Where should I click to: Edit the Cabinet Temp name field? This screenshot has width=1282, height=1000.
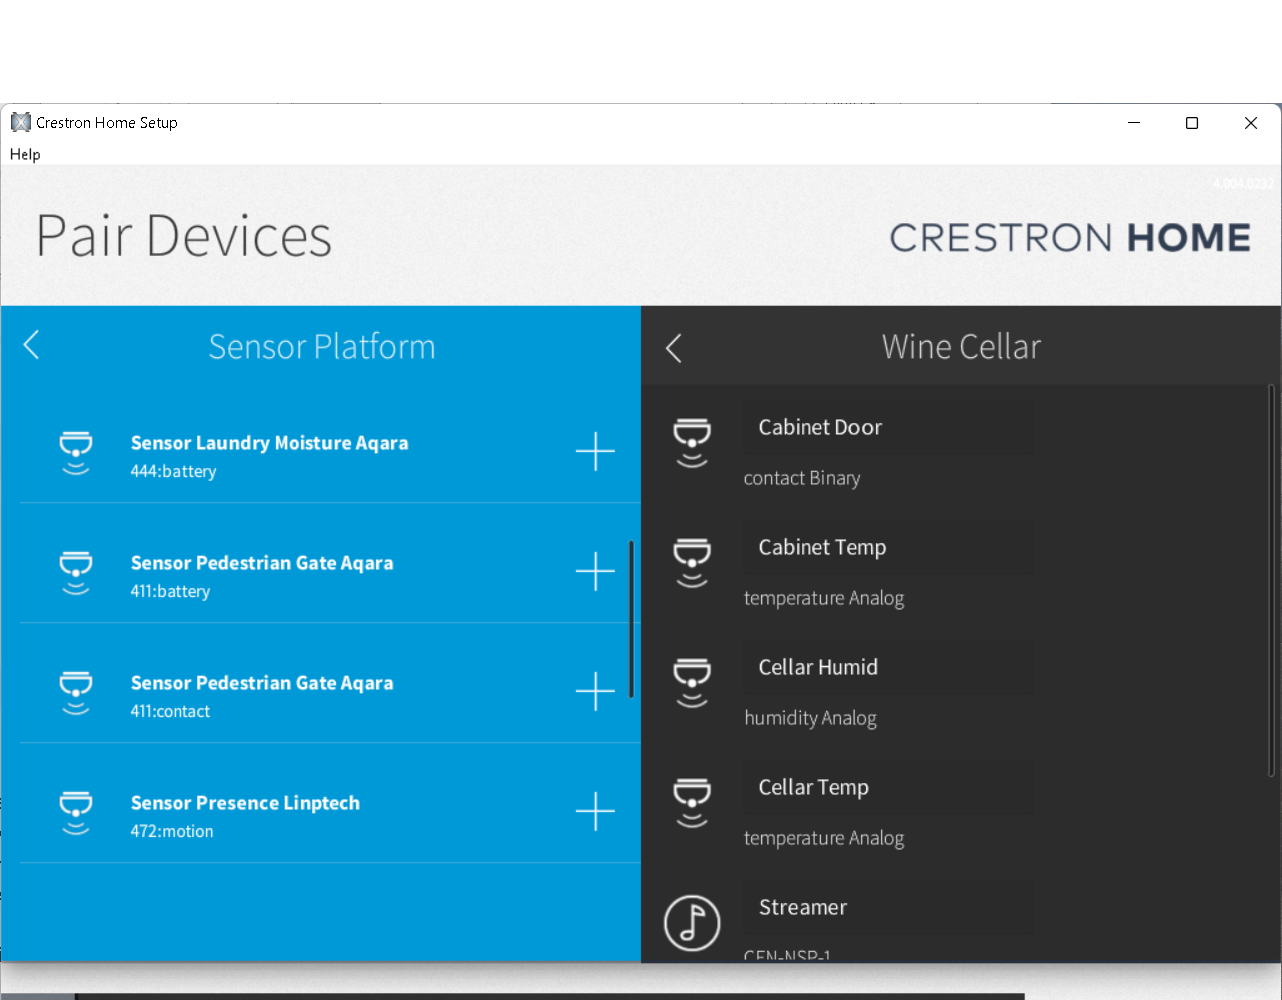(887, 548)
